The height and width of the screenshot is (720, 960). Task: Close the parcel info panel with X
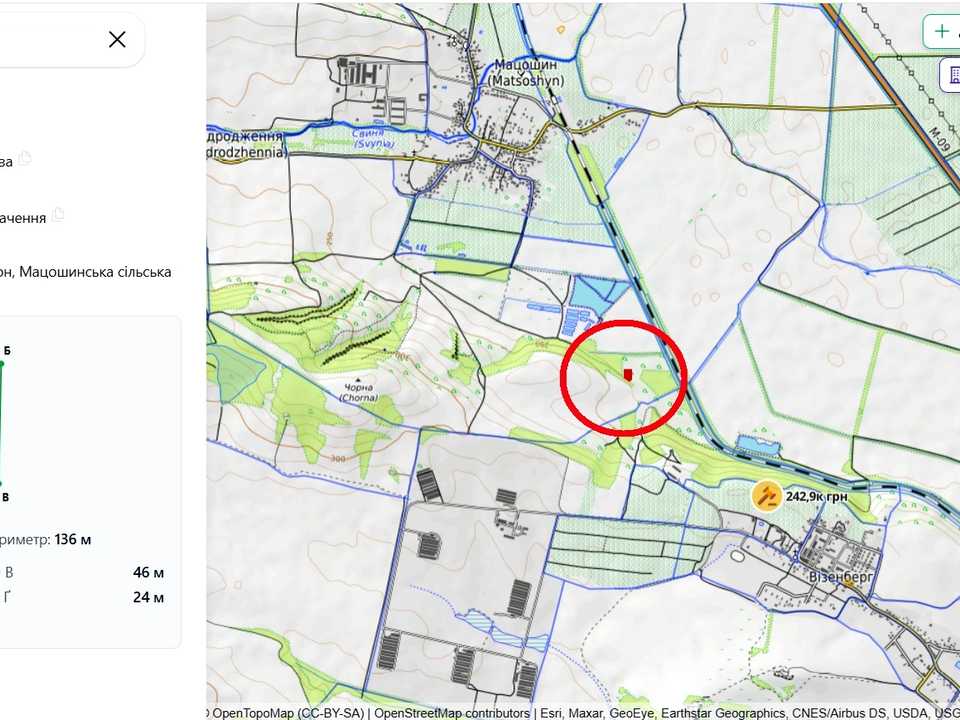117,40
